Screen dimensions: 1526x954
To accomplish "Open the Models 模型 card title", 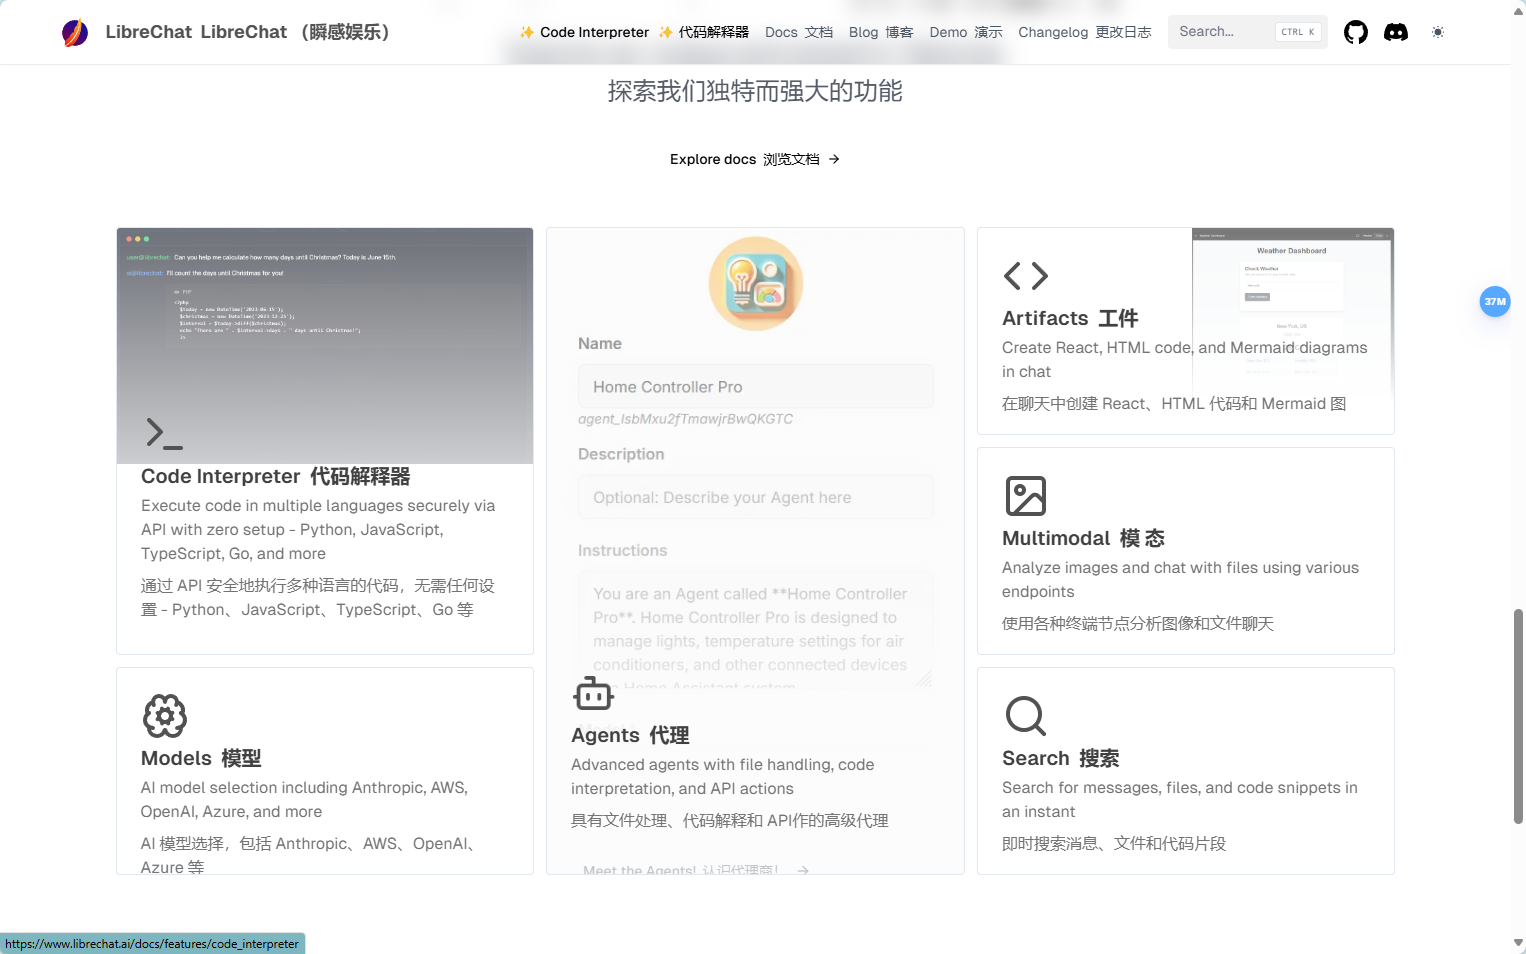I will (201, 758).
